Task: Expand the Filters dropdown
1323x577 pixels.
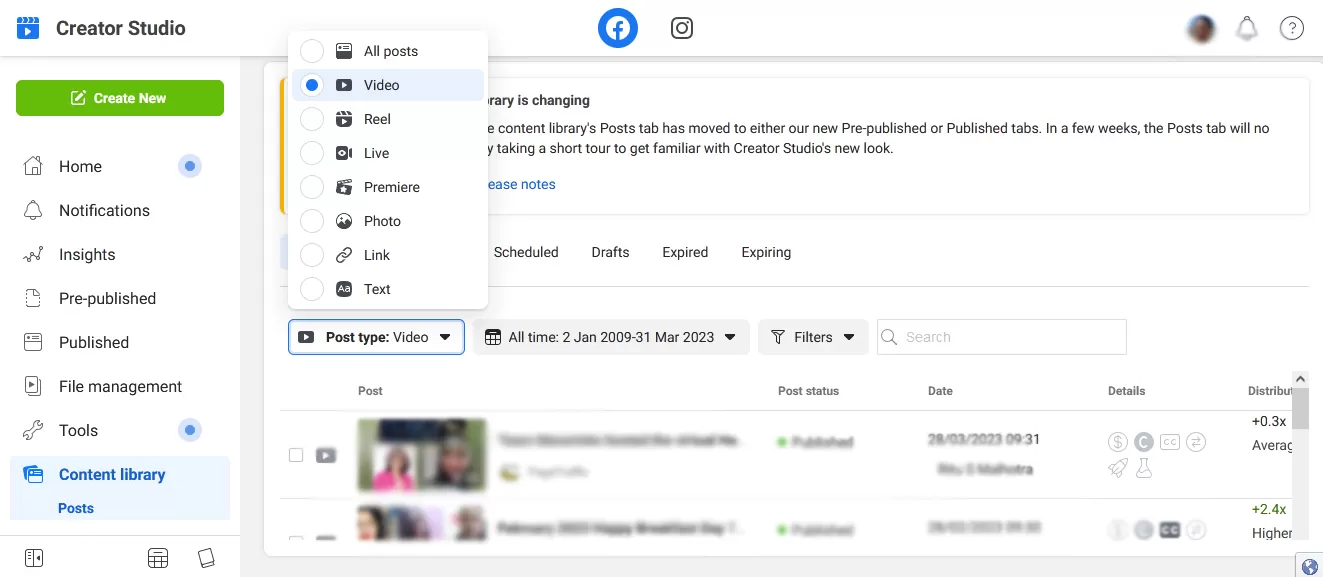Action: [x=812, y=337]
